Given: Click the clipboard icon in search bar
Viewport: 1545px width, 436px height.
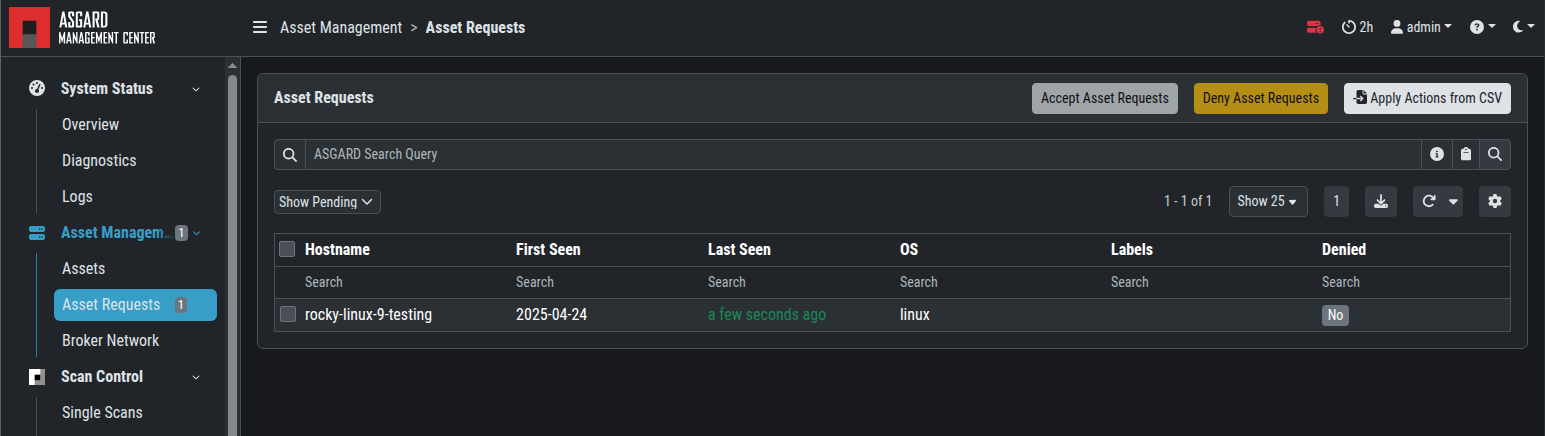Looking at the screenshot, I should pyautogui.click(x=1466, y=154).
